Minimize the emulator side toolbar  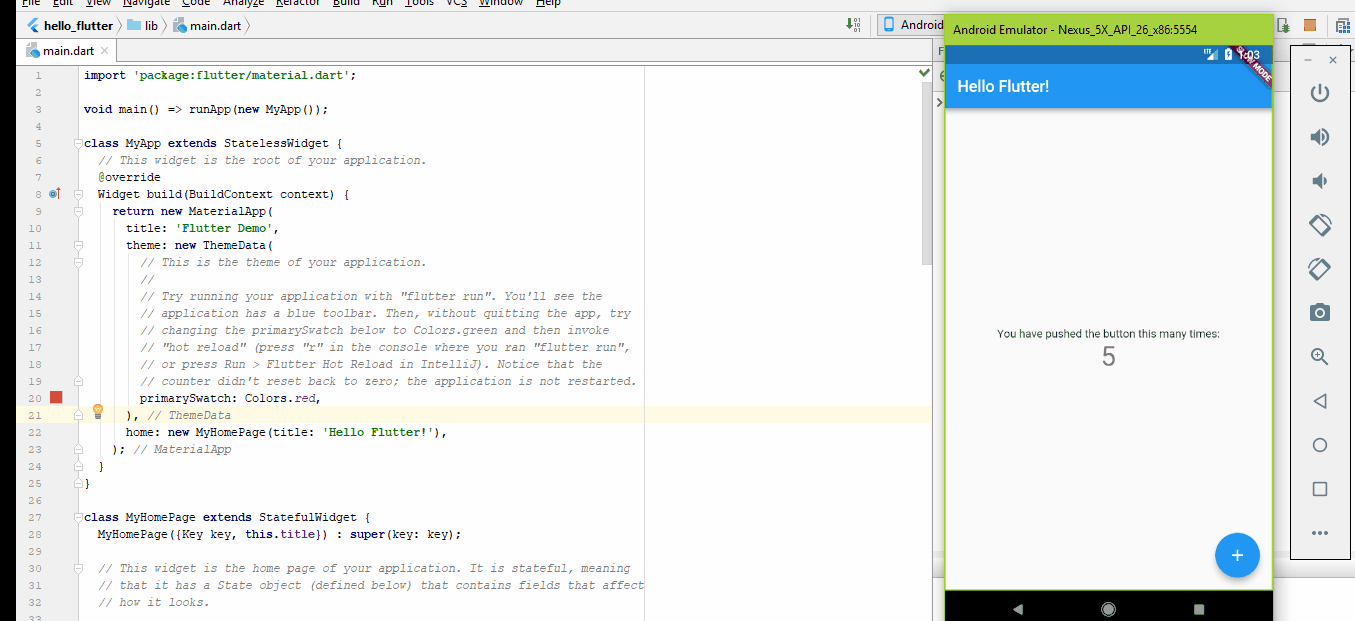(x=1308, y=60)
